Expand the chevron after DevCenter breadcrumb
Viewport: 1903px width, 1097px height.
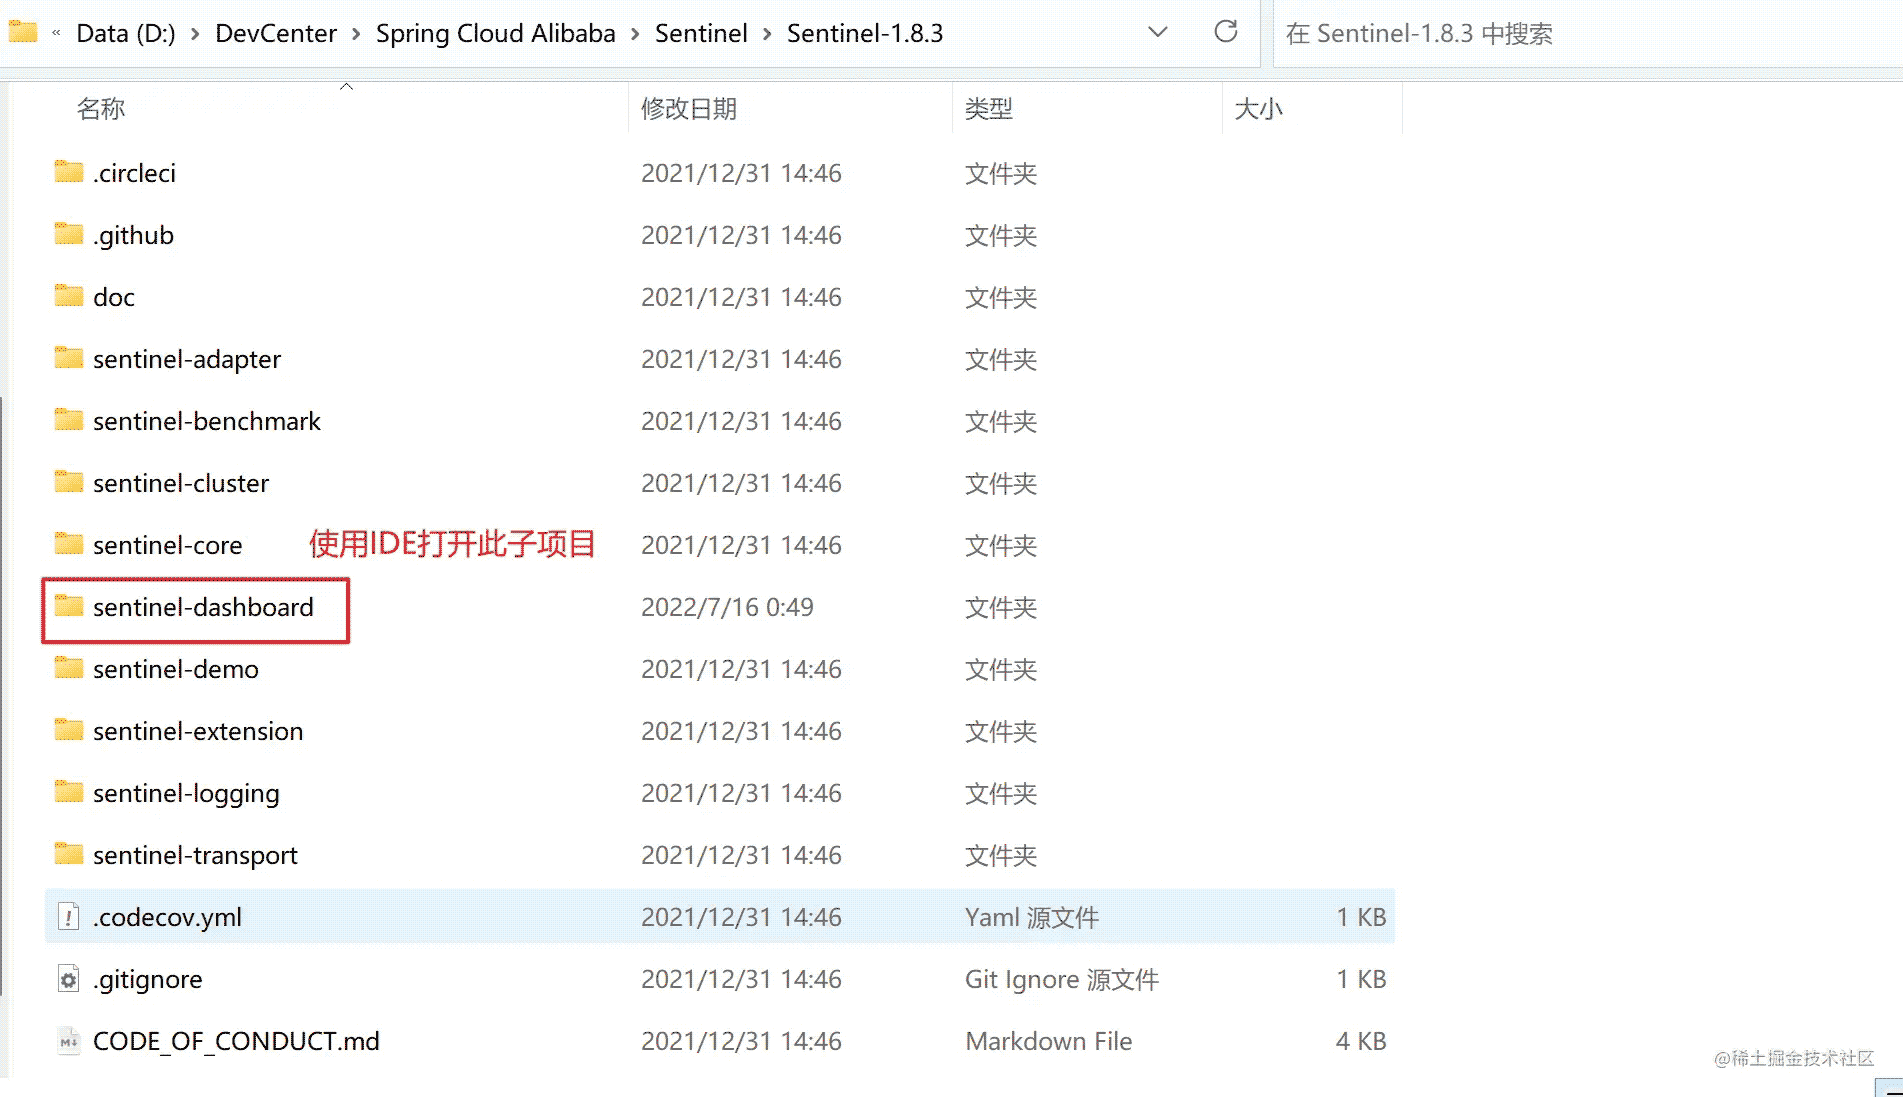point(356,34)
